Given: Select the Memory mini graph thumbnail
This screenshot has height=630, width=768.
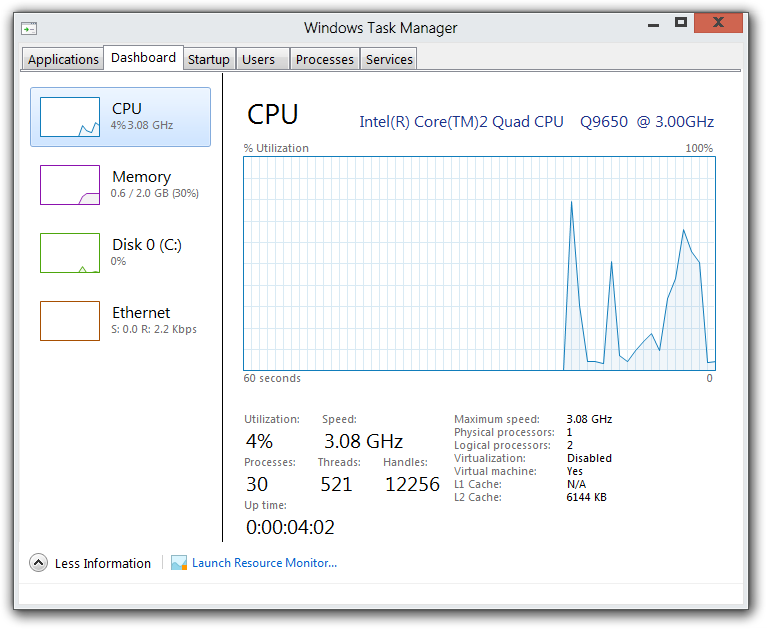Looking at the screenshot, I should pyautogui.click(x=70, y=185).
